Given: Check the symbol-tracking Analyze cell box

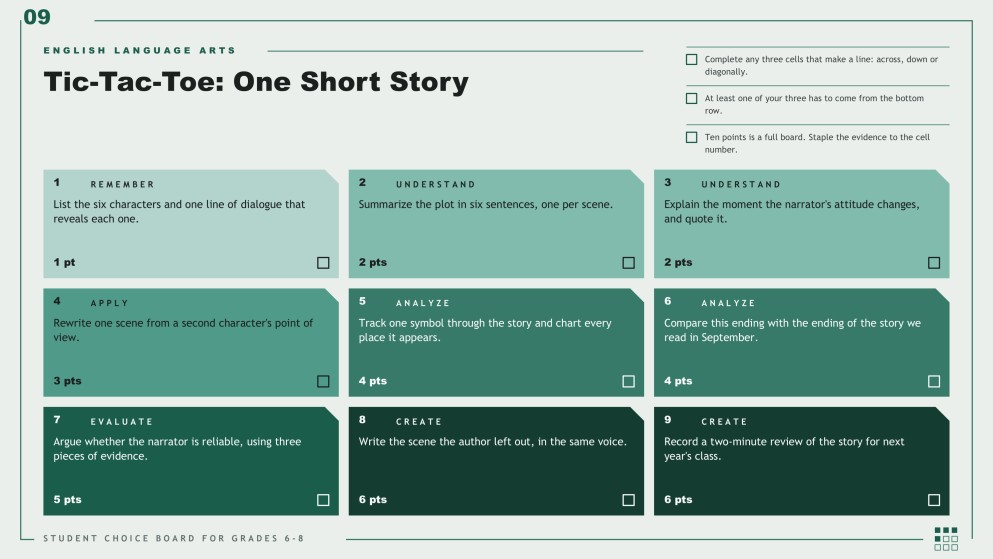Looking at the screenshot, I should tap(628, 381).
